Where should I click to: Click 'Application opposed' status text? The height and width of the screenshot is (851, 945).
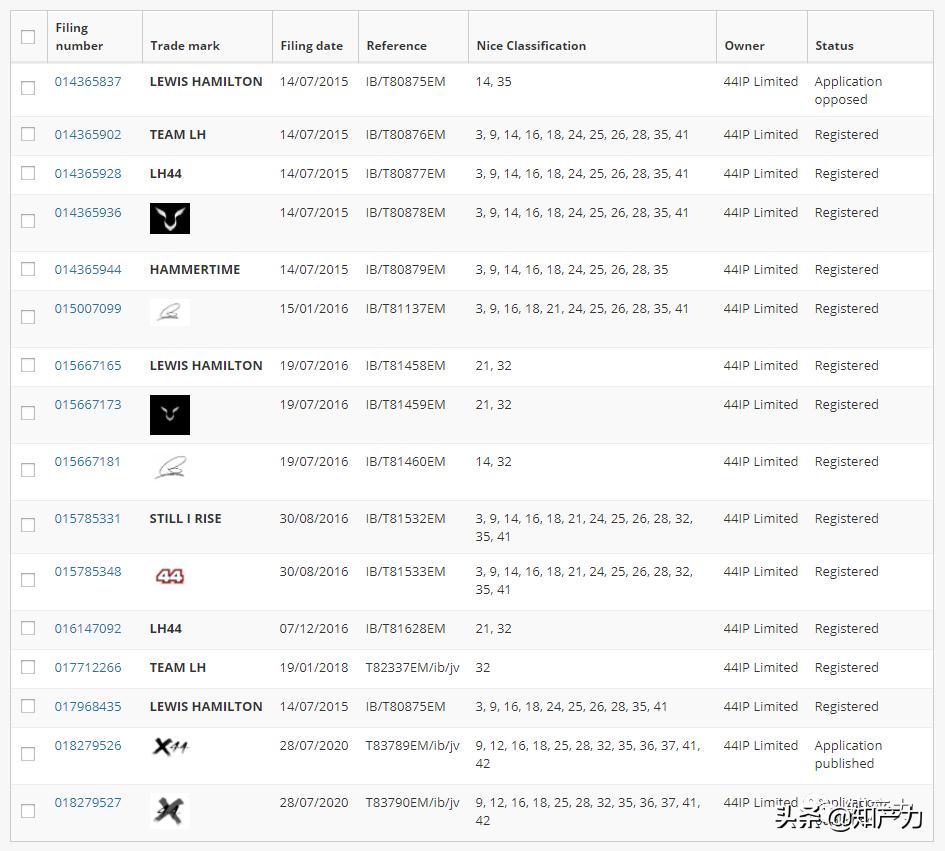point(849,90)
